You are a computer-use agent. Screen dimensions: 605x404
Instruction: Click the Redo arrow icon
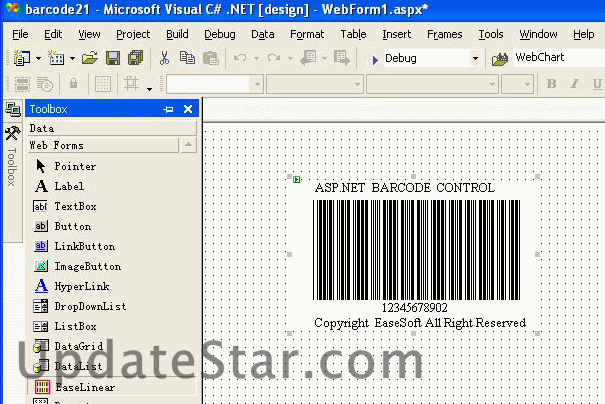274,58
